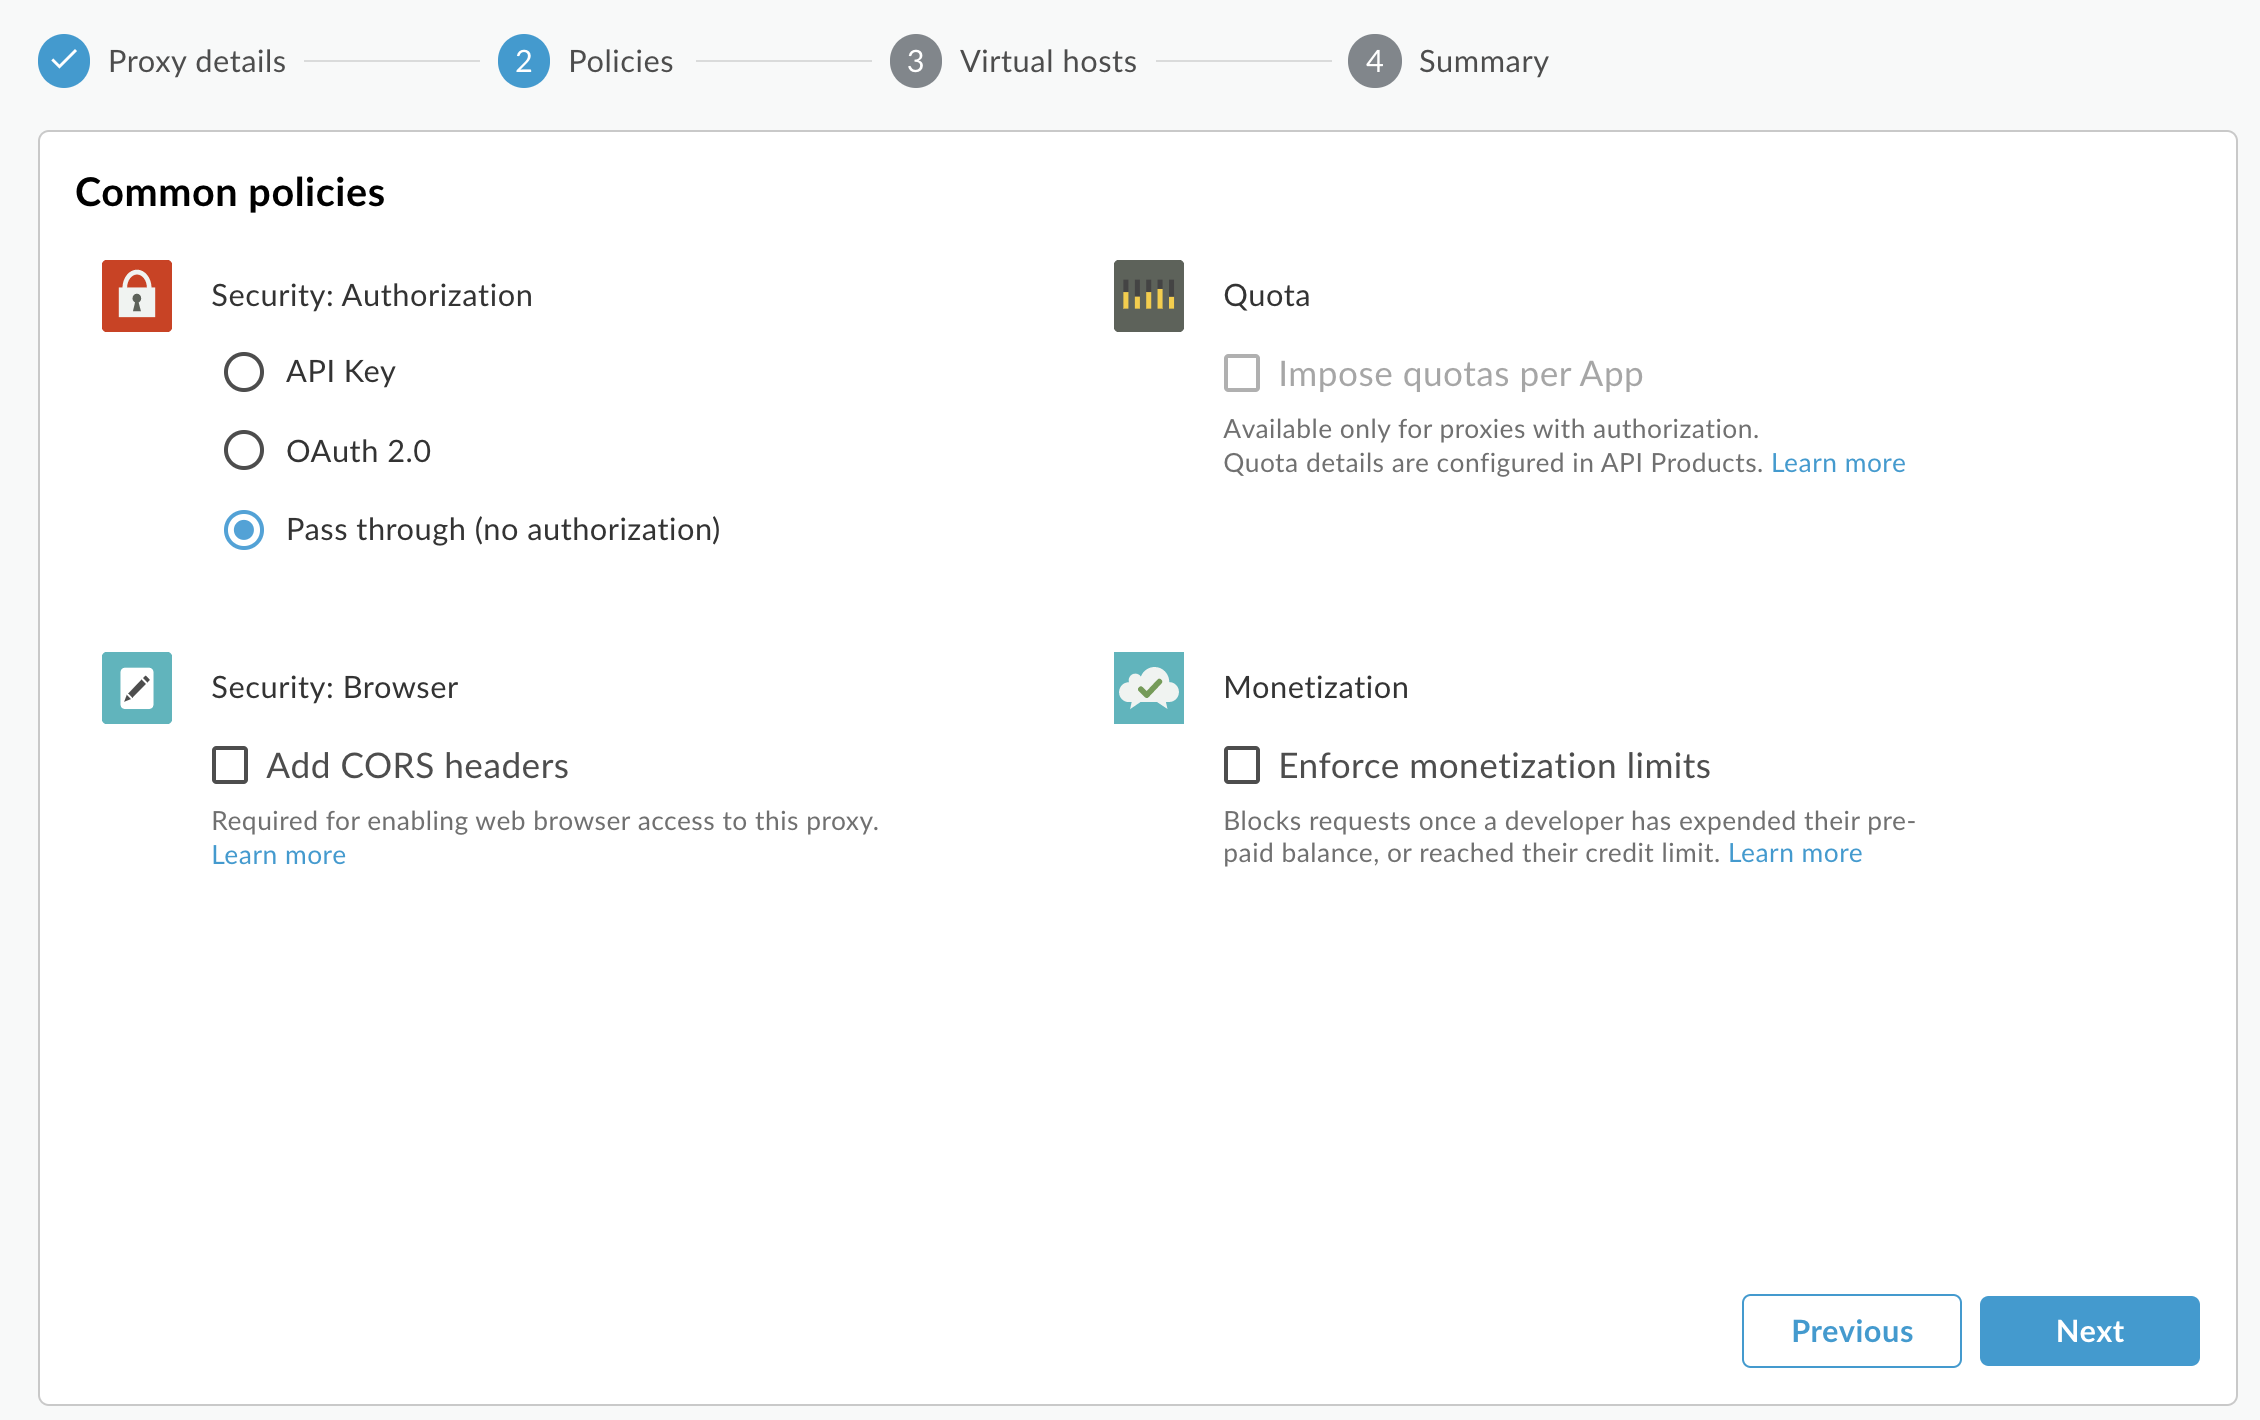Jump to the Summary step label
Image resolution: width=2260 pixels, height=1420 pixels.
click(1483, 61)
